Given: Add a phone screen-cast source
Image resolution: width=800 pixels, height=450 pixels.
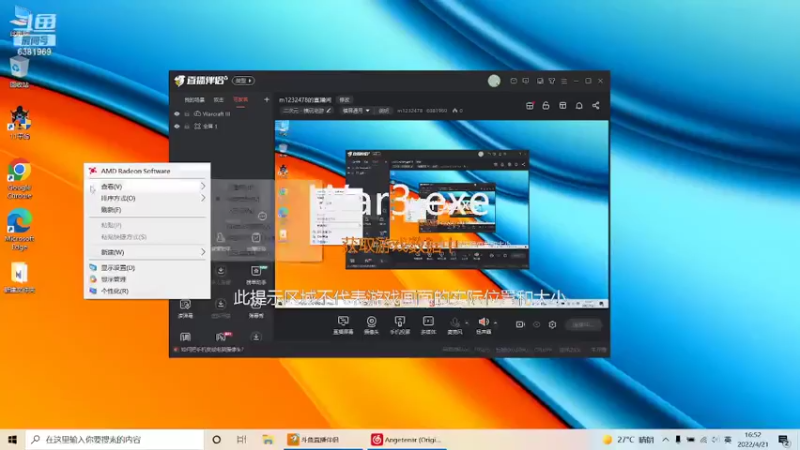Looking at the screenshot, I should pyautogui.click(x=400, y=324).
